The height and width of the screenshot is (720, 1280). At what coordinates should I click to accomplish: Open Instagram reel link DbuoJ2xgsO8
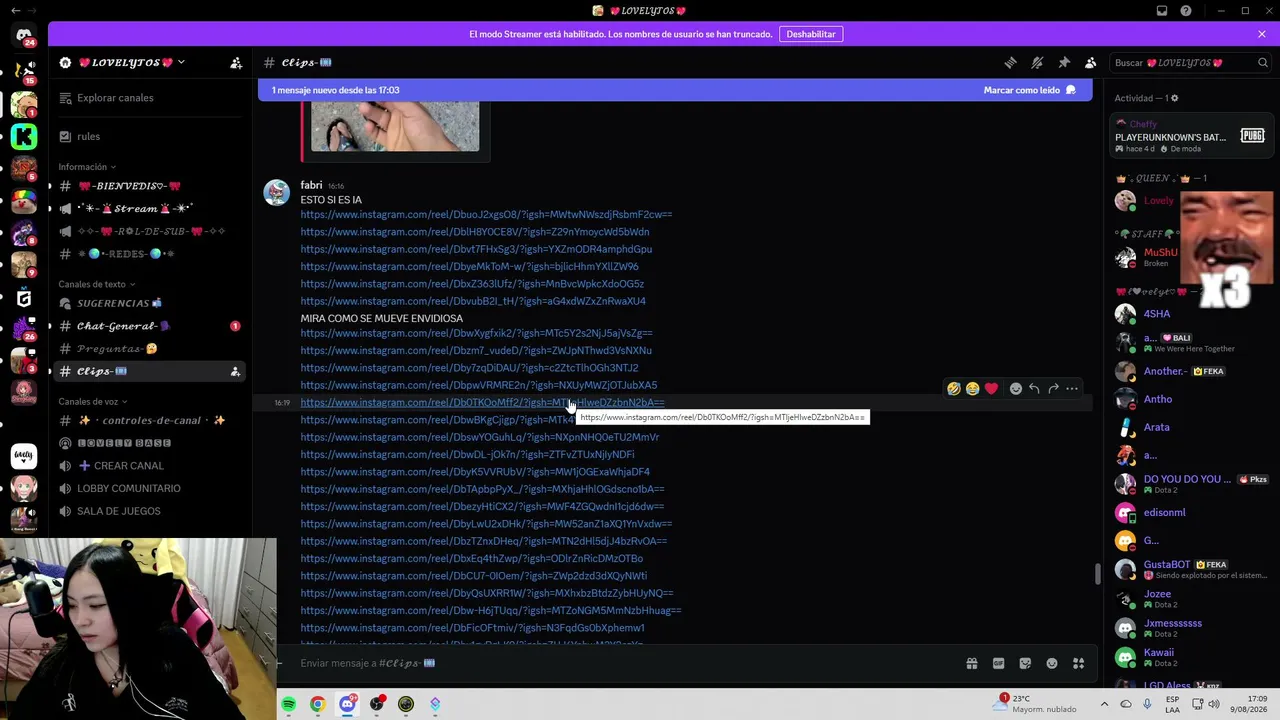tap(486, 215)
